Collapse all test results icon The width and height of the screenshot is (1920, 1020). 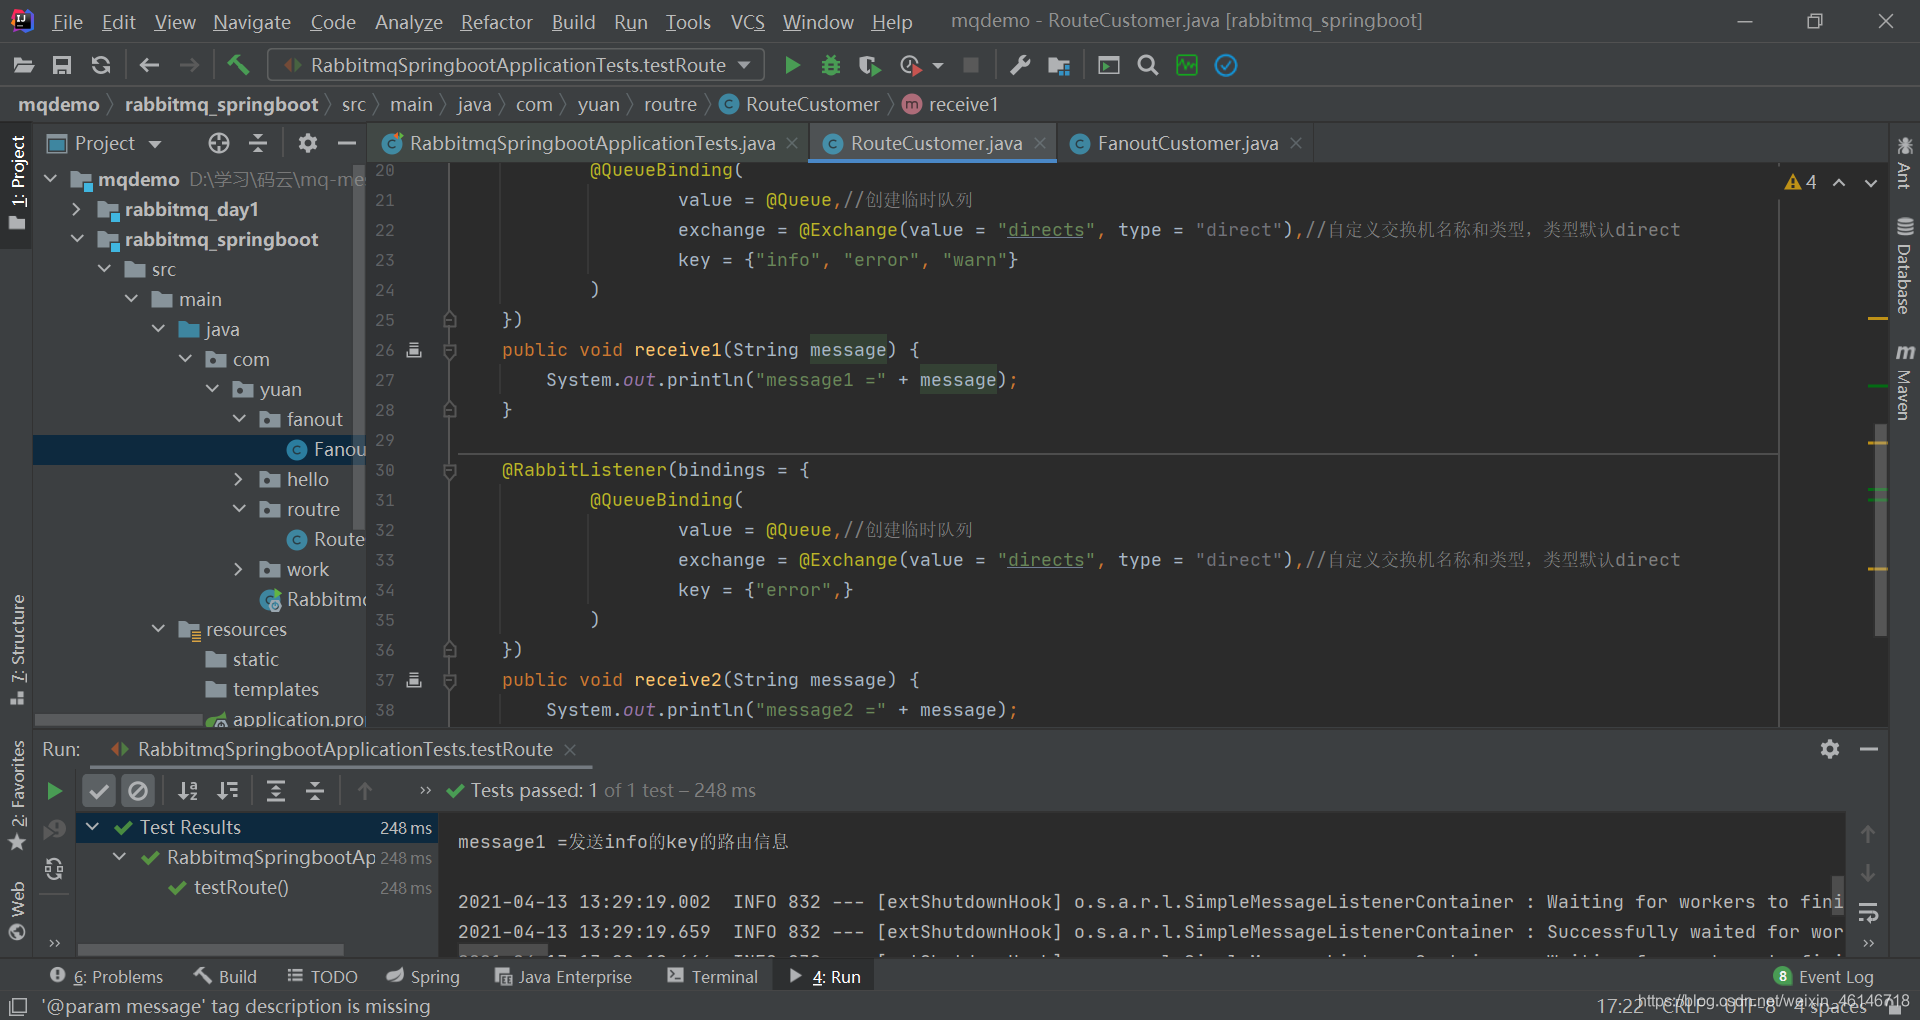point(315,791)
